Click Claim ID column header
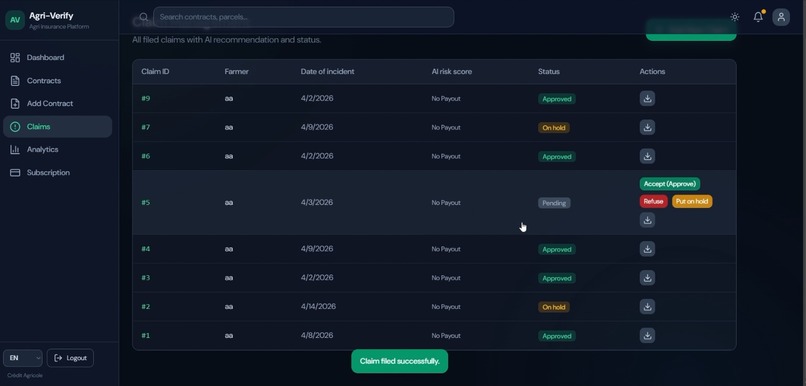This screenshot has height=386, width=806. [155, 71]
